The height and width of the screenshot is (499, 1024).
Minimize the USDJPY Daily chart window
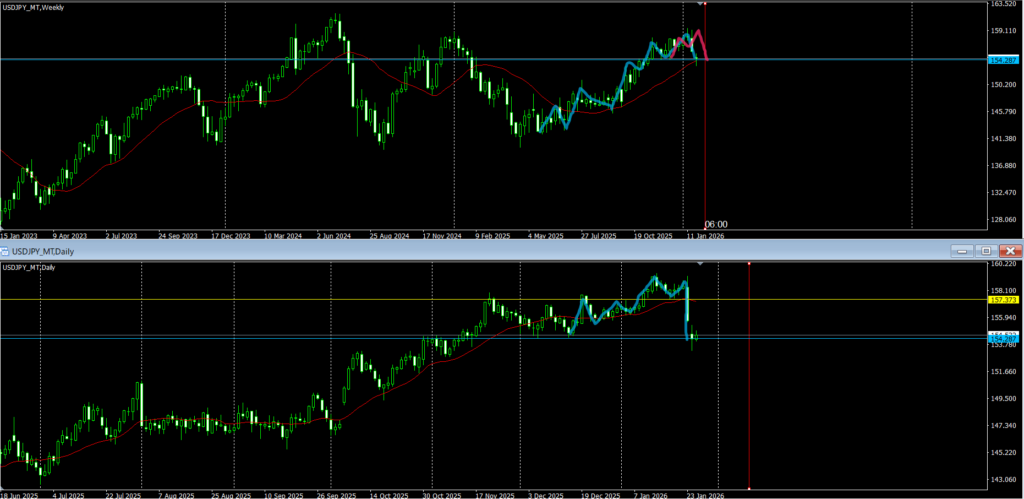(x=963, y=250)
